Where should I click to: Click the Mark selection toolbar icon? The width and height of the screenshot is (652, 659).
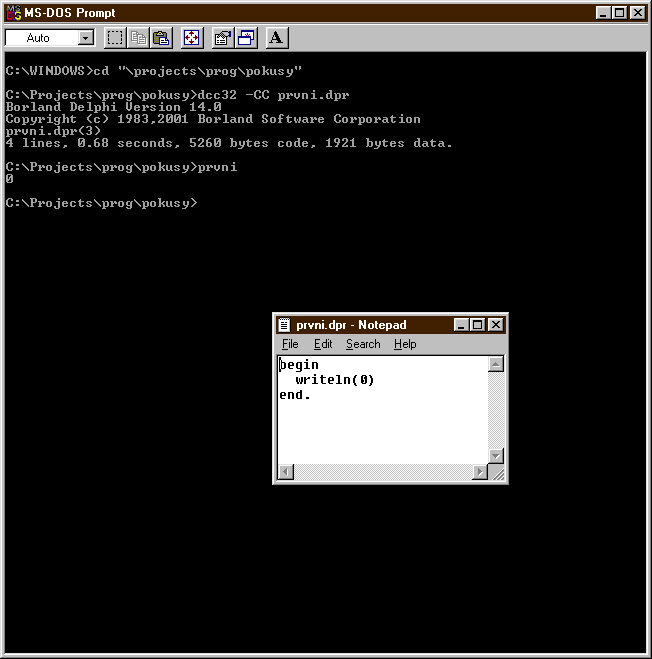(115, 38)
